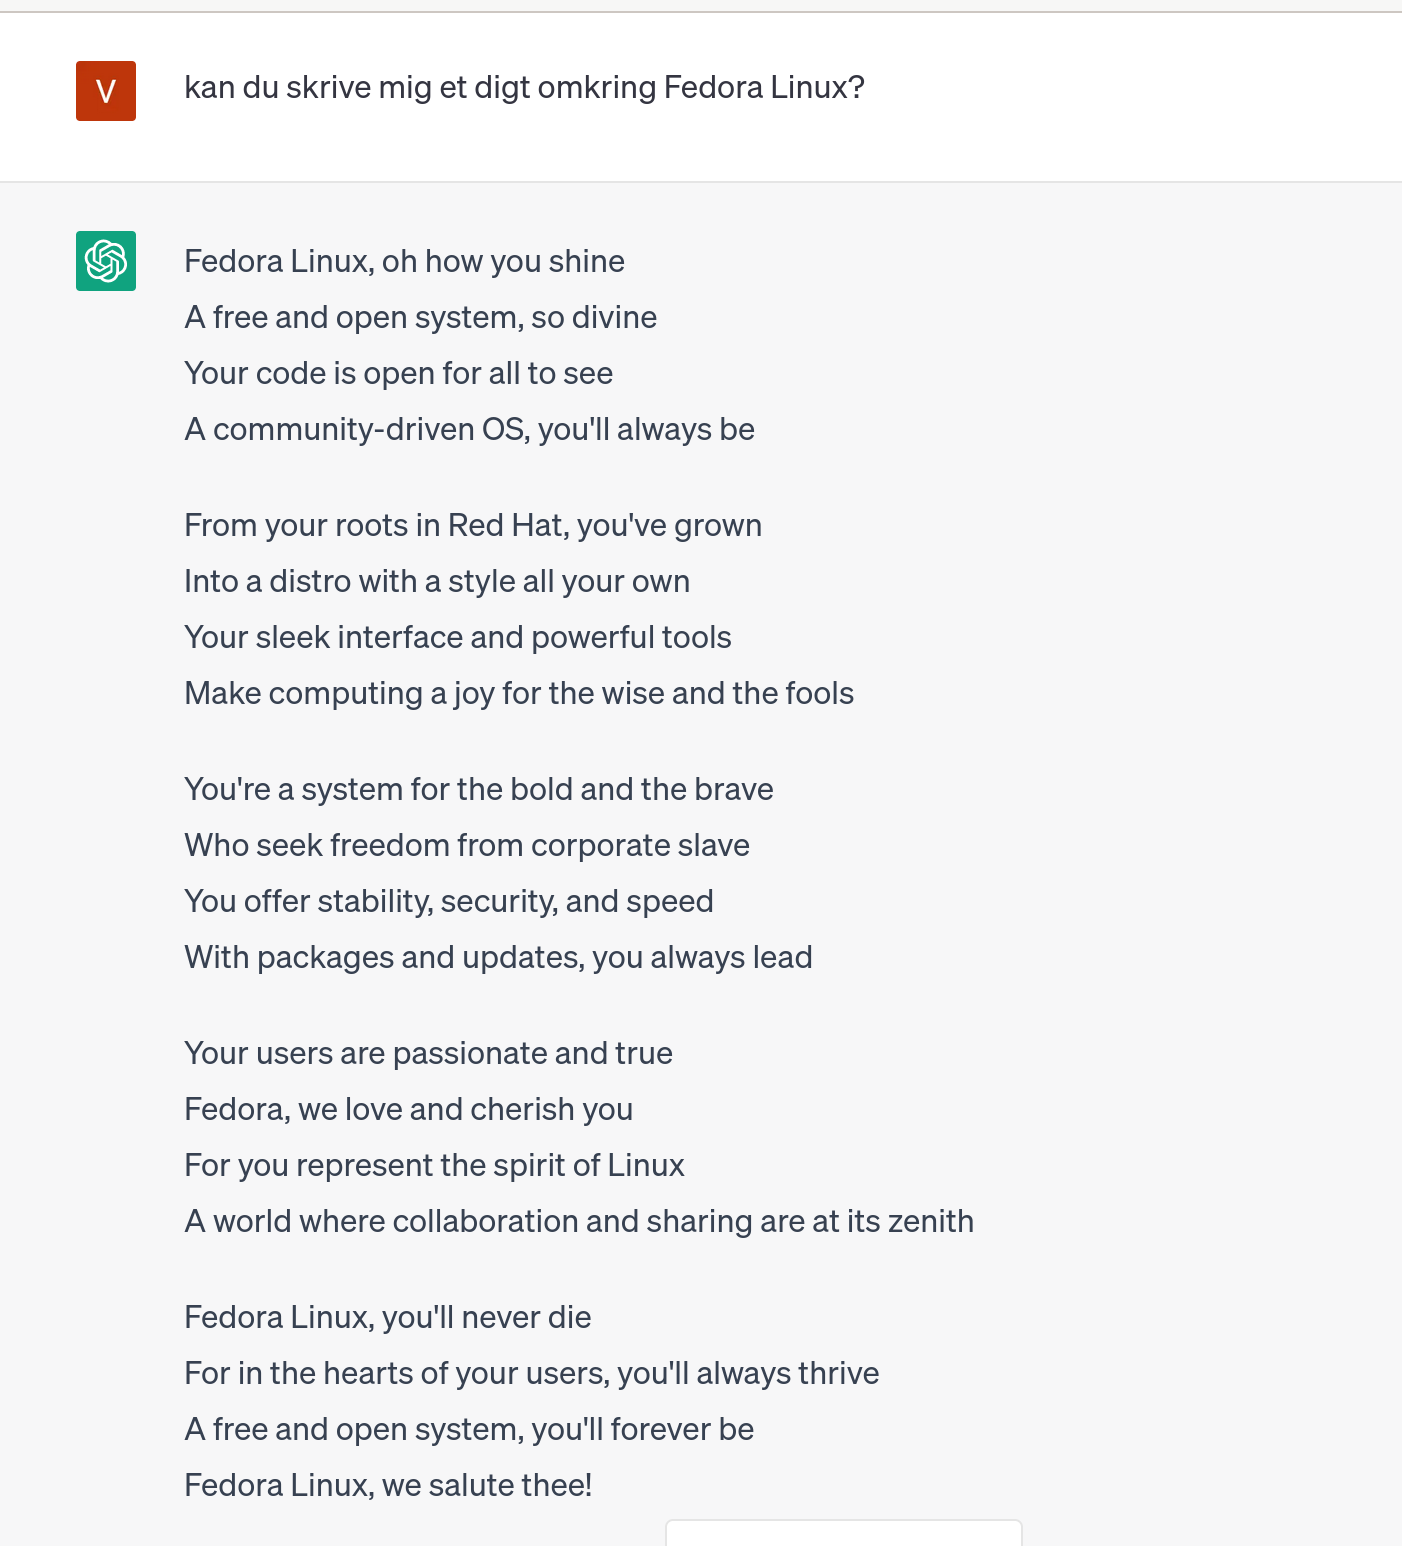Click the line 'With packages and updates, you always lead'

point(498,957)
